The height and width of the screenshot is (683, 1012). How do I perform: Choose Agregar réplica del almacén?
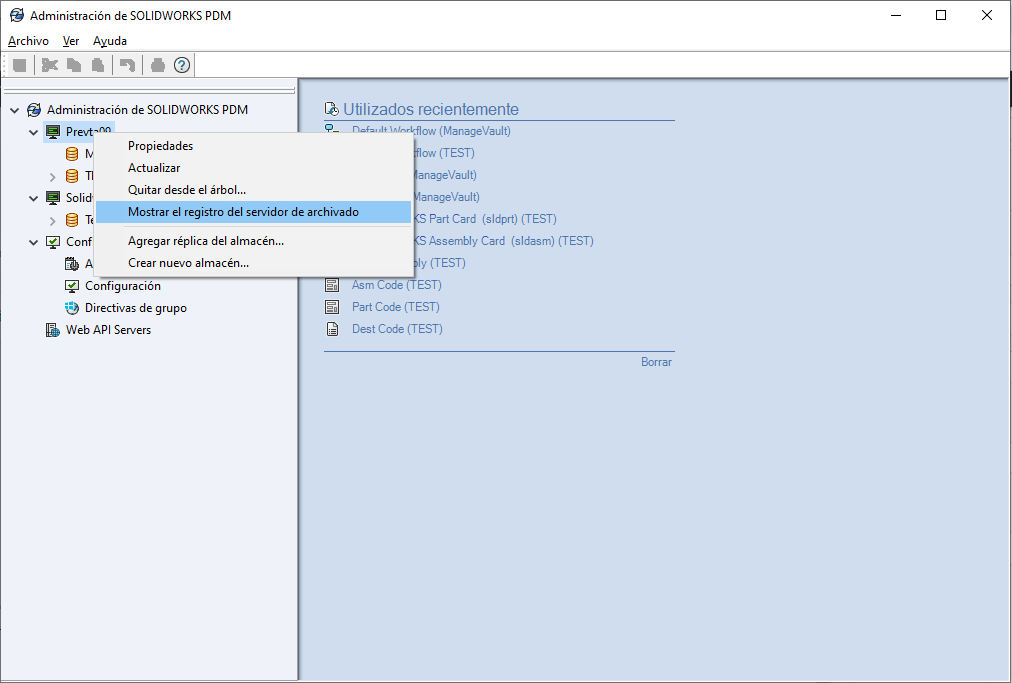[x=253, y=241]
